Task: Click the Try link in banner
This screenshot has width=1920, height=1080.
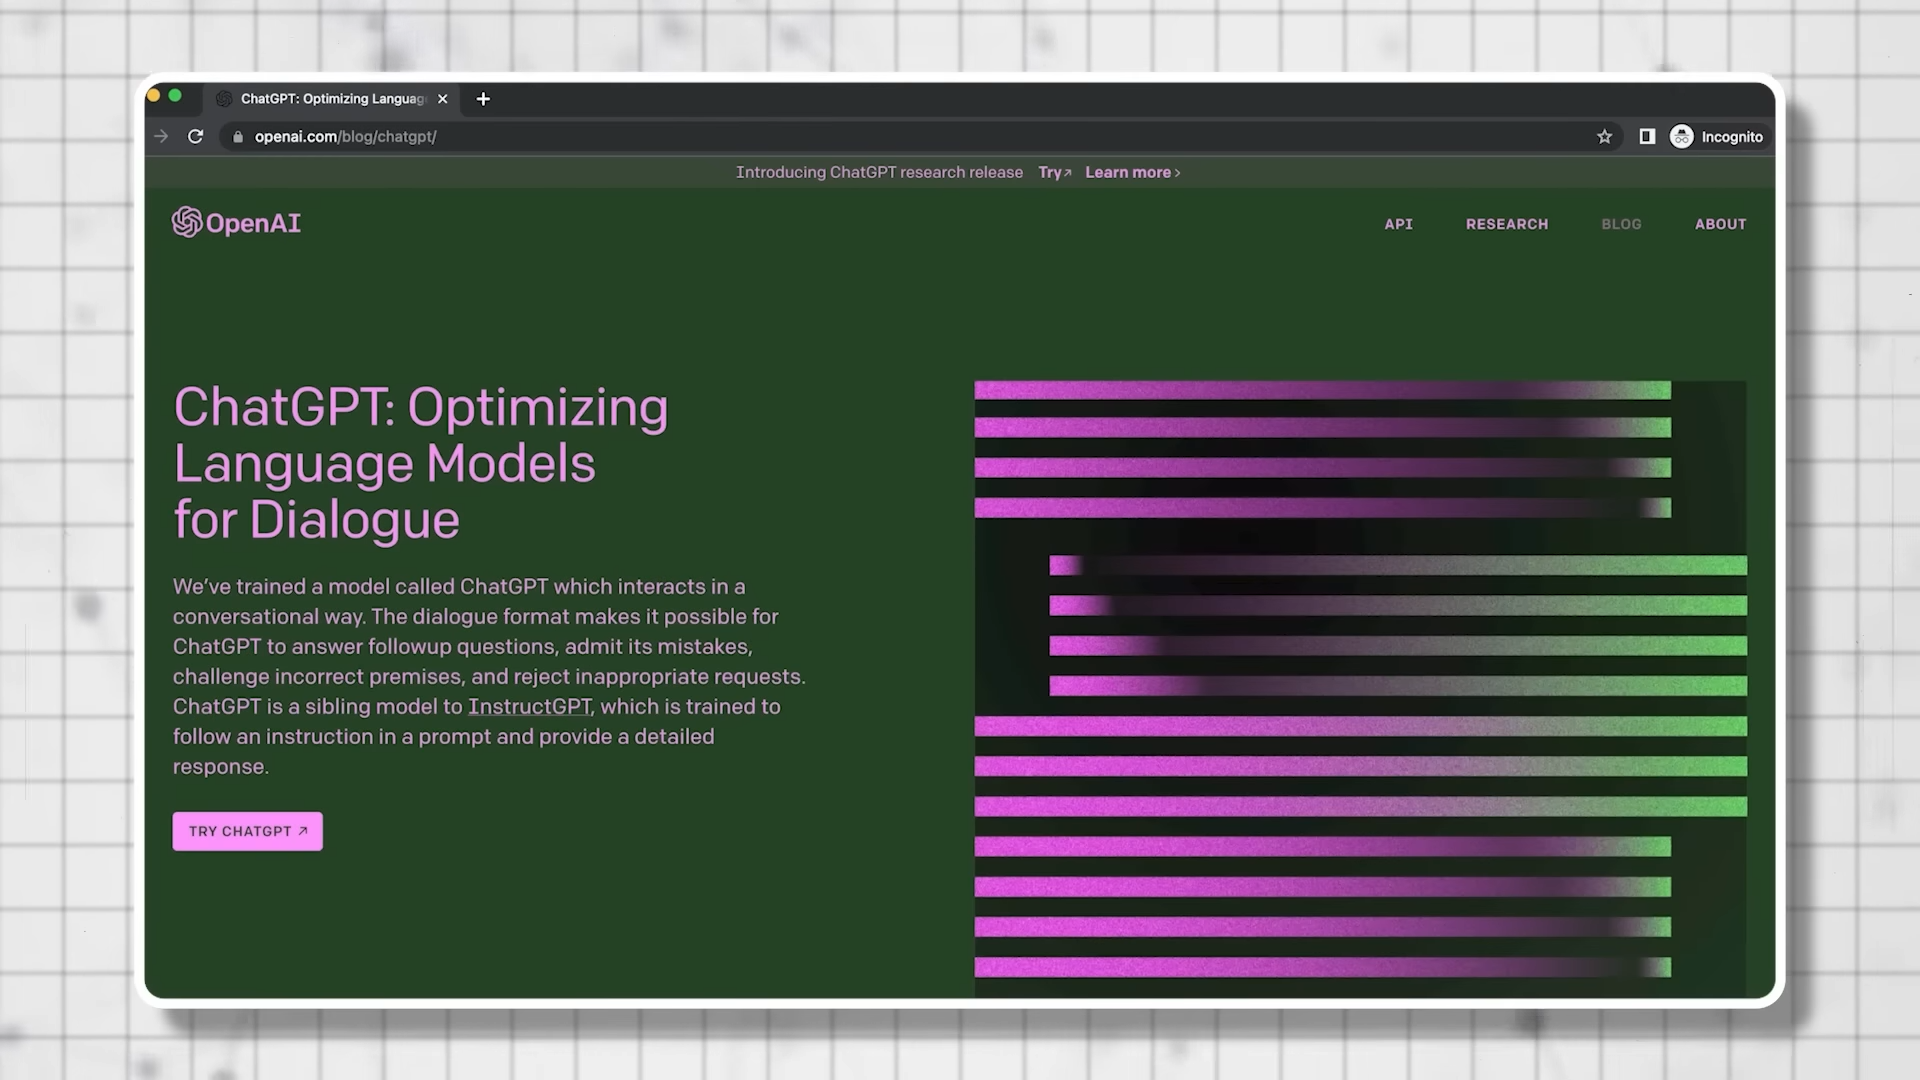Action: pyautogui.click(x=1054, y=172)
